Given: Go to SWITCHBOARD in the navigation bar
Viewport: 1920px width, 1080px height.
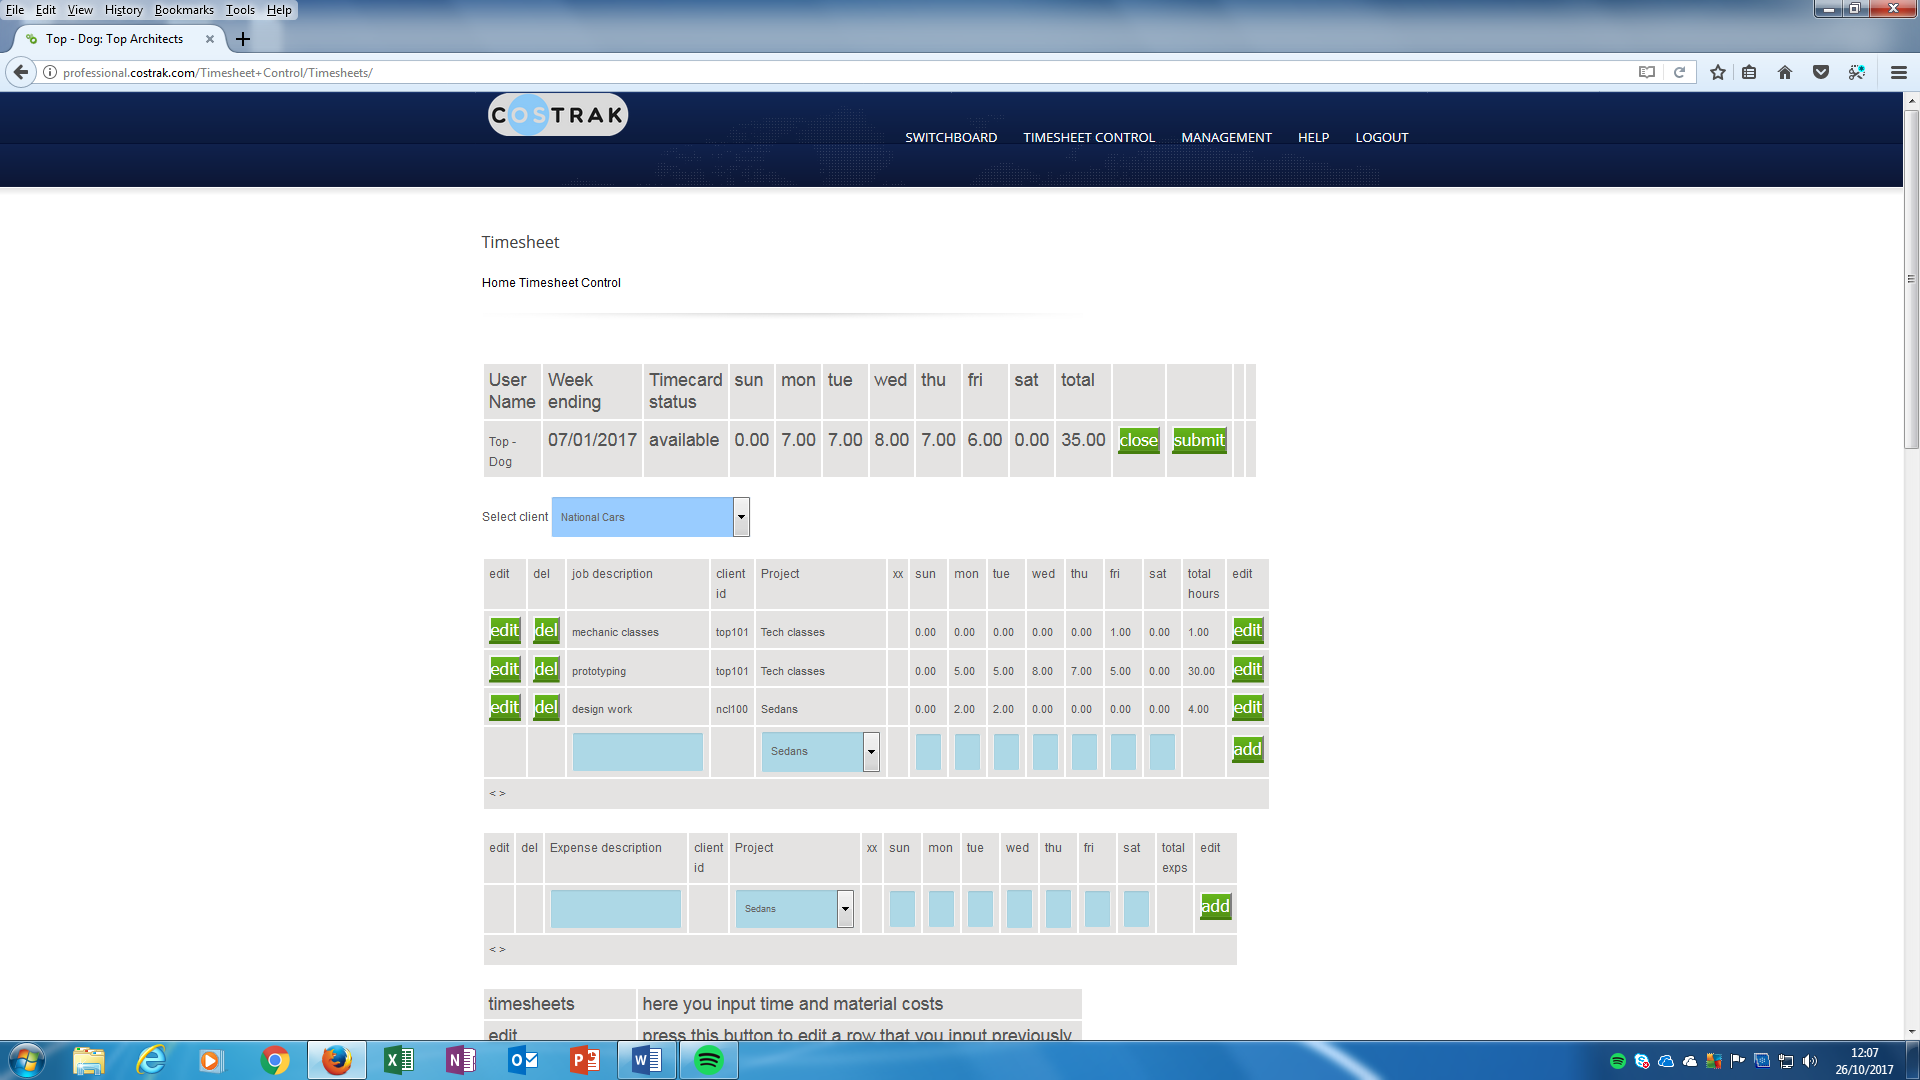Looking at the screenshot, I should (951, 137).
